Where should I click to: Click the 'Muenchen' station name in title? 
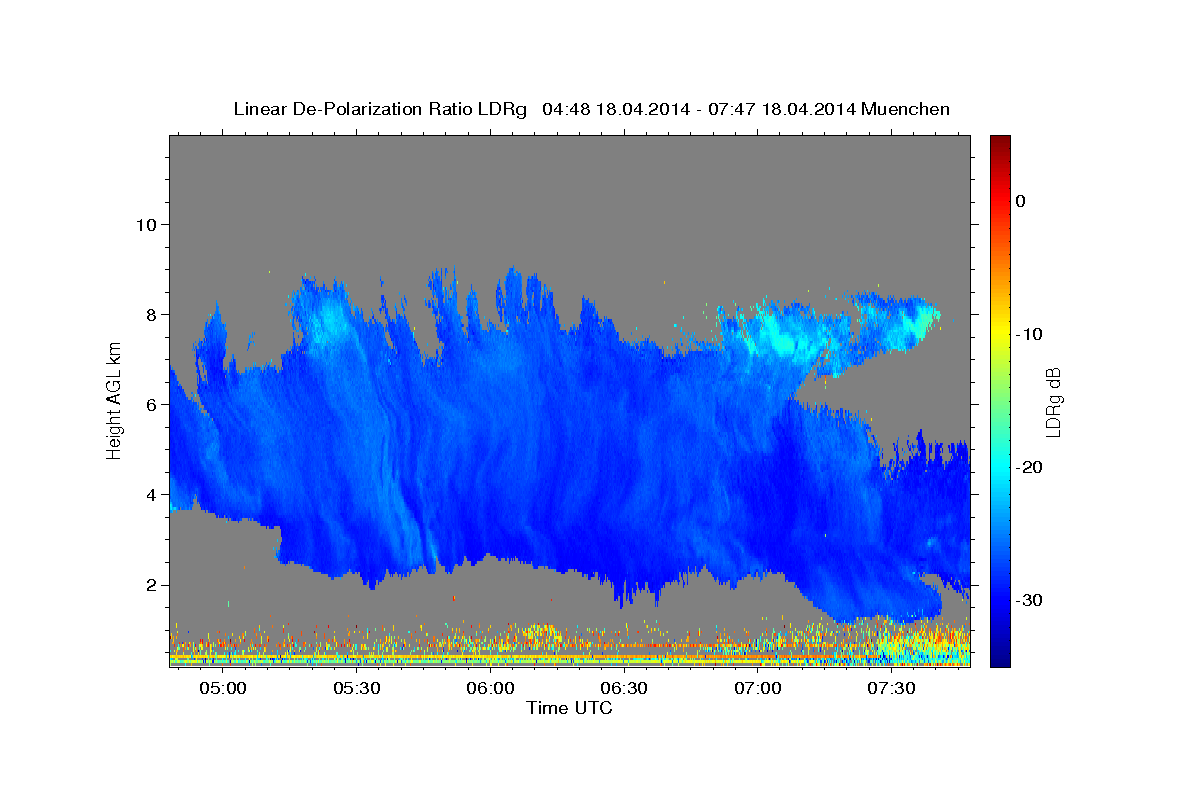click(906, 109)
